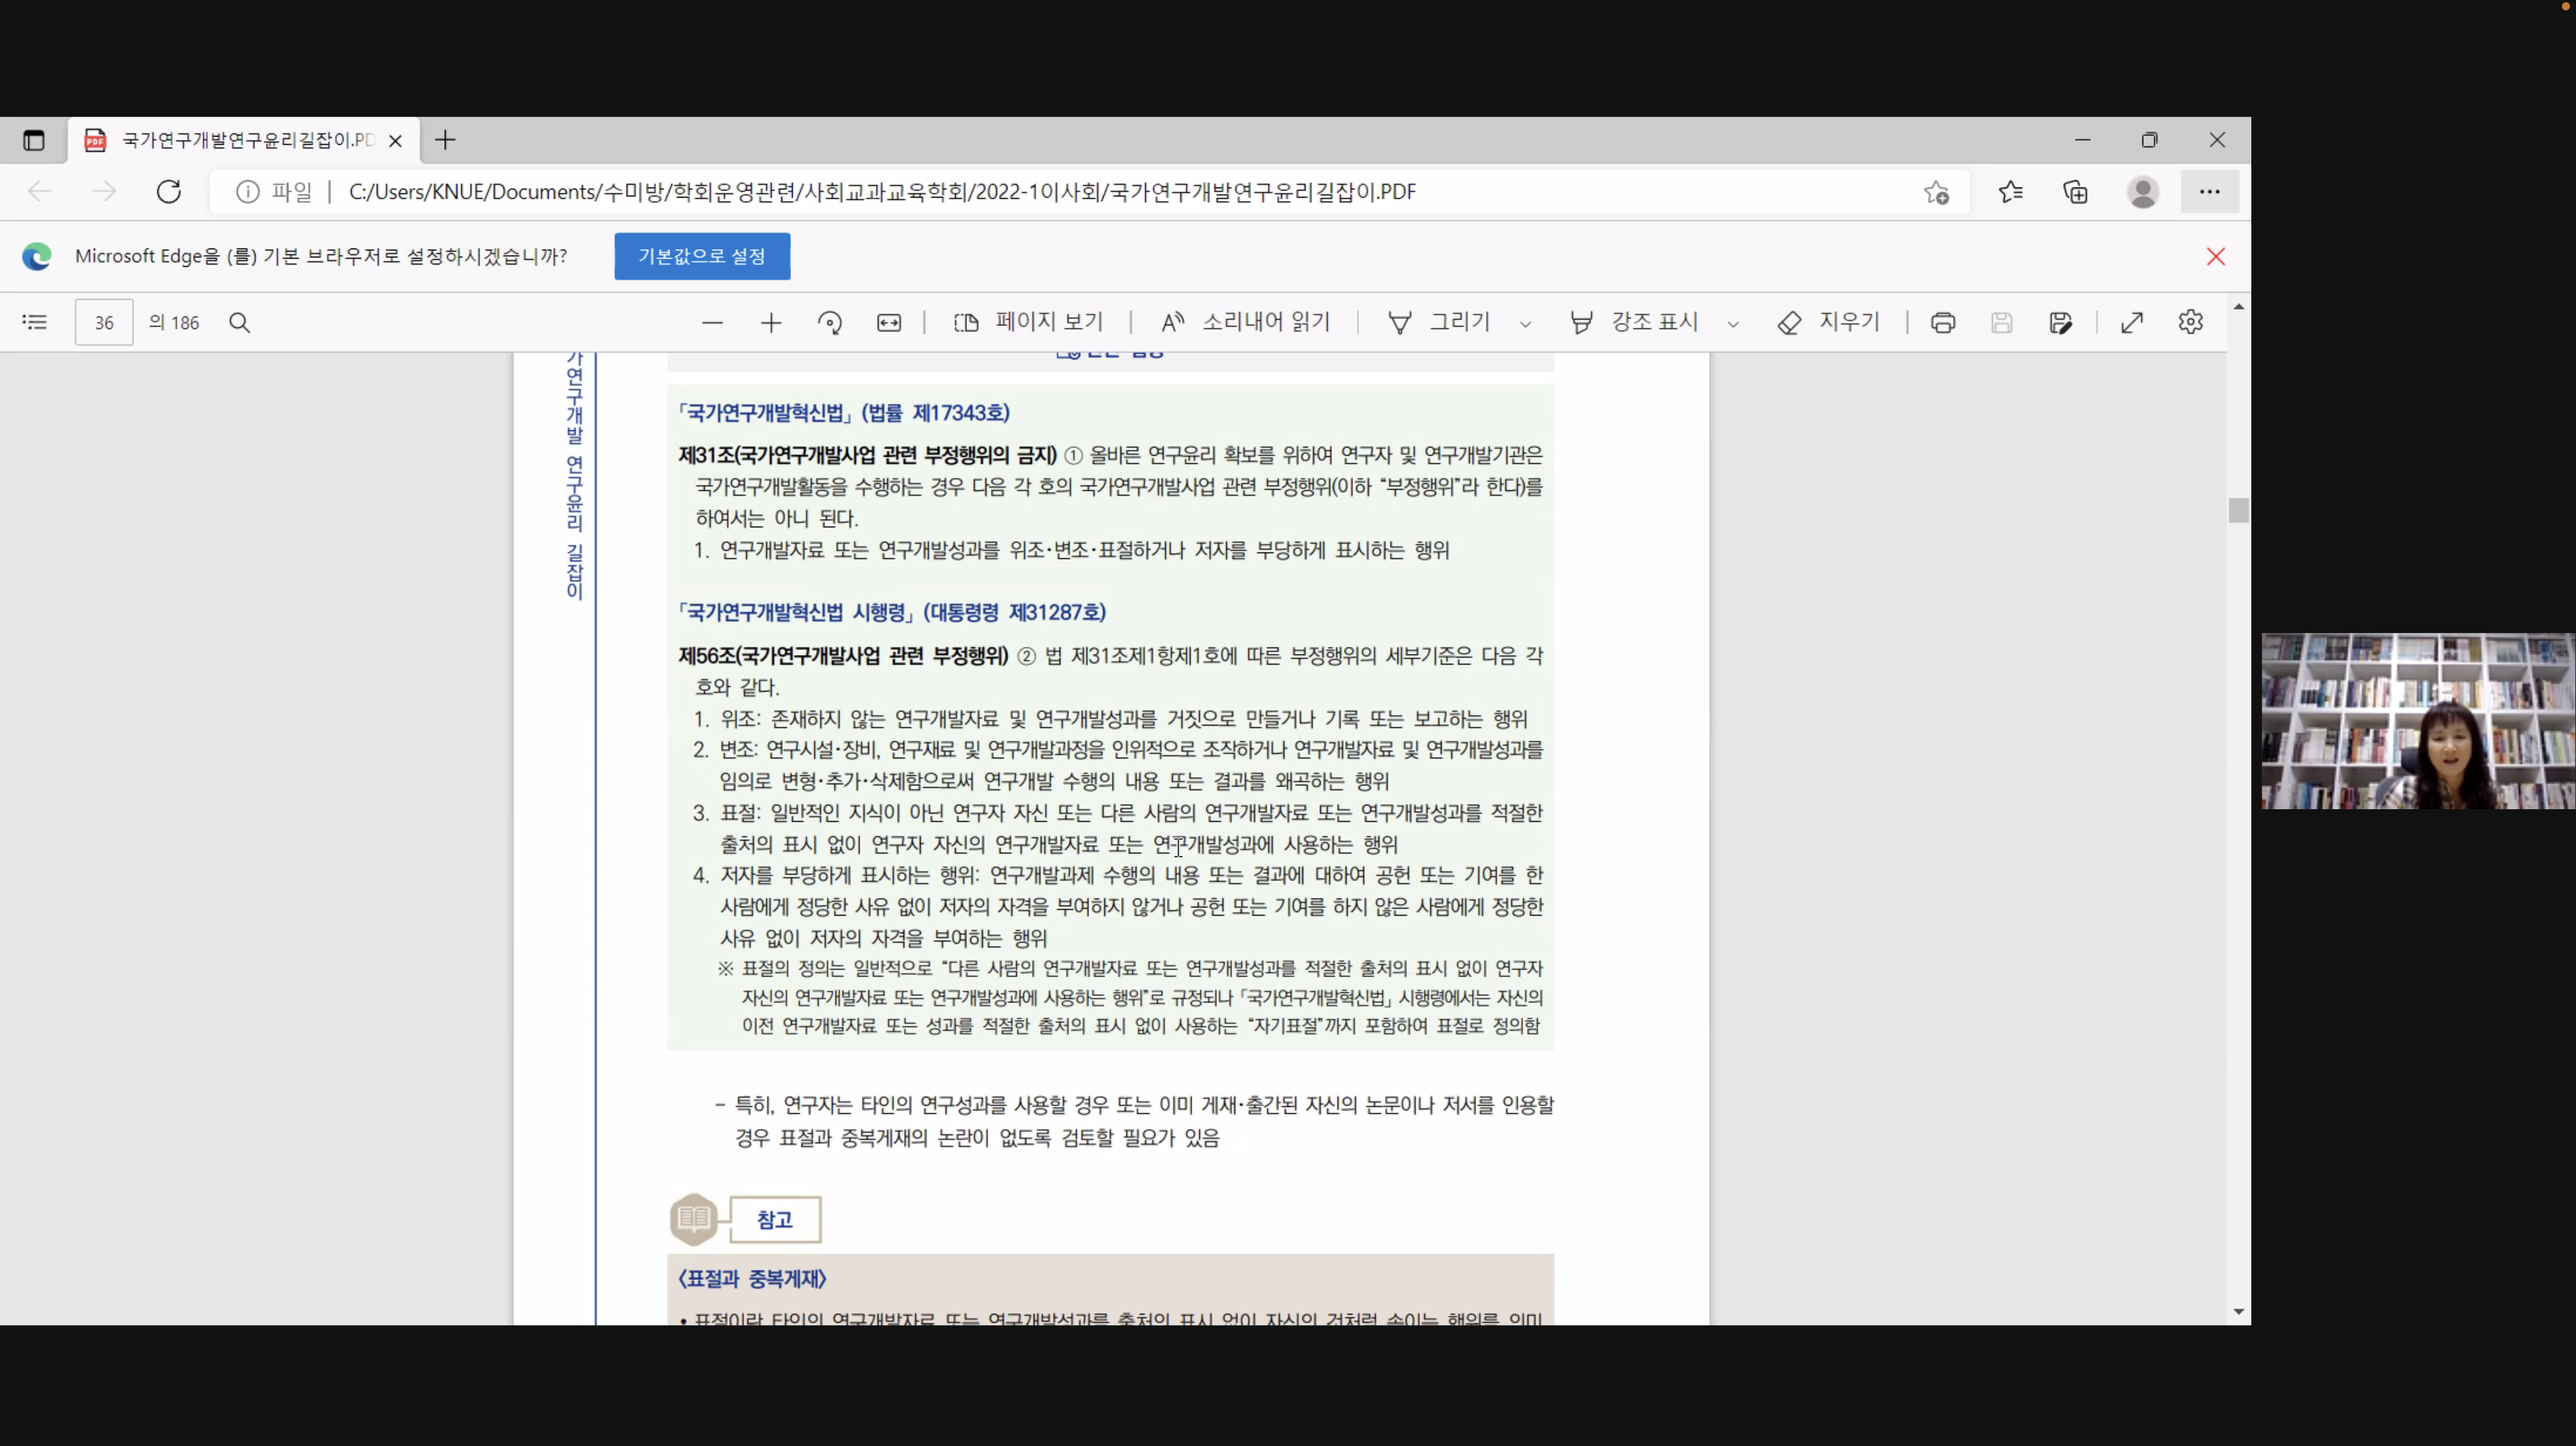Open Edge Settings and more menu
Screen dimensions: 2576x1446
(x=2210, y=192)
